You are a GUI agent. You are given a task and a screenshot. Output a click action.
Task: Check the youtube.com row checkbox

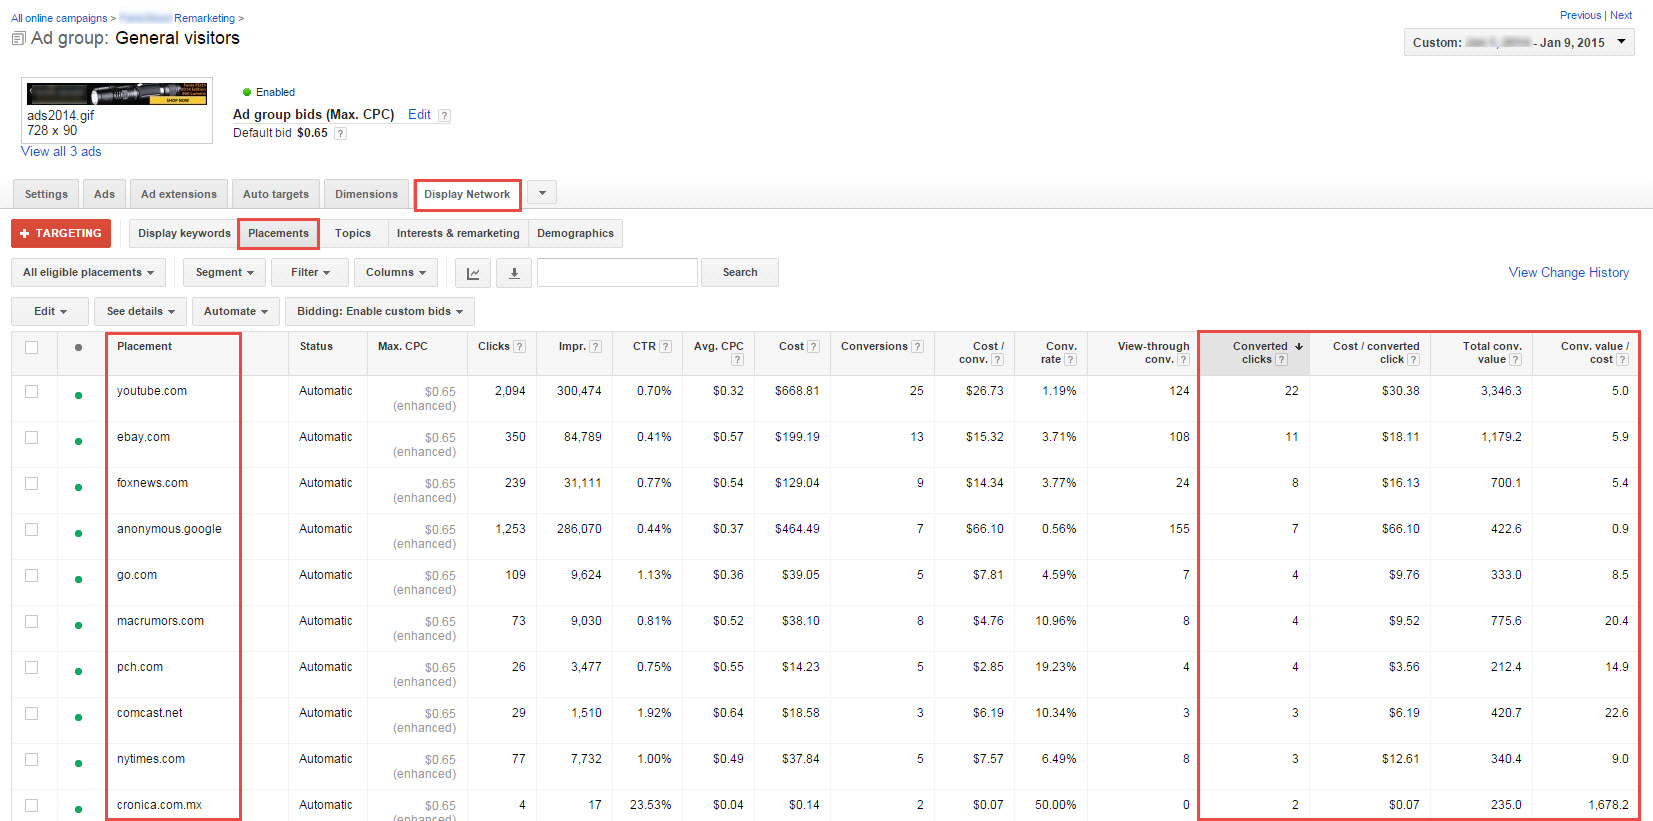pos(32,391)
